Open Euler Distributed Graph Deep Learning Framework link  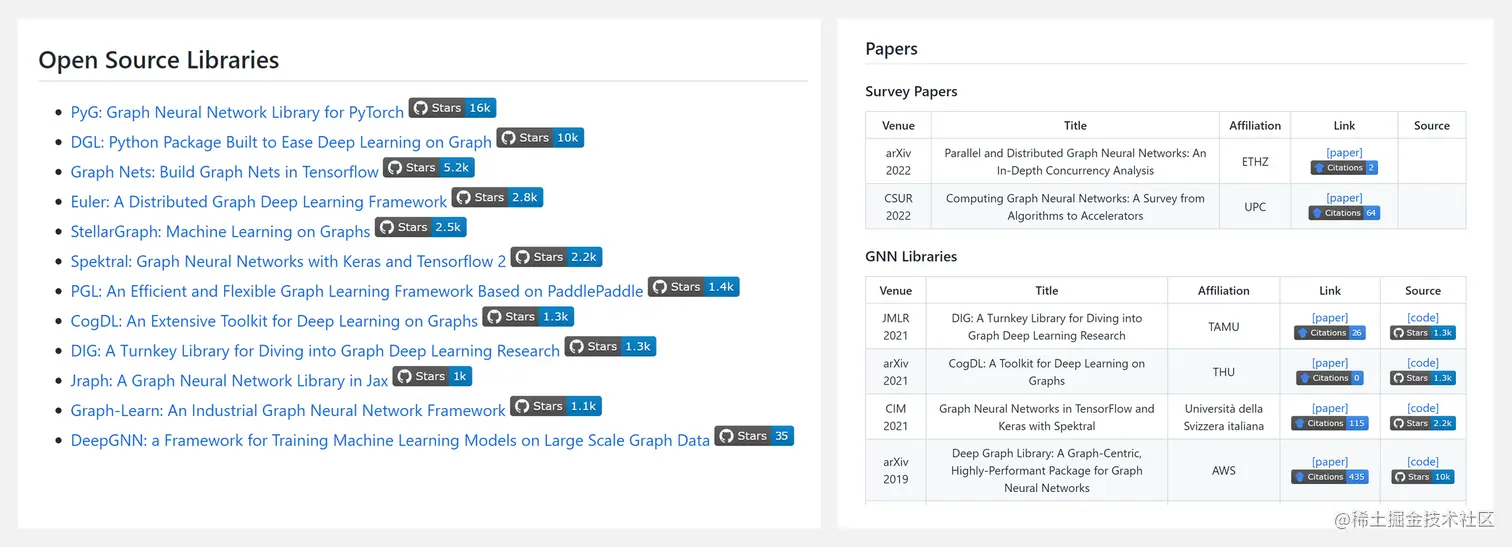click(259, 202)
